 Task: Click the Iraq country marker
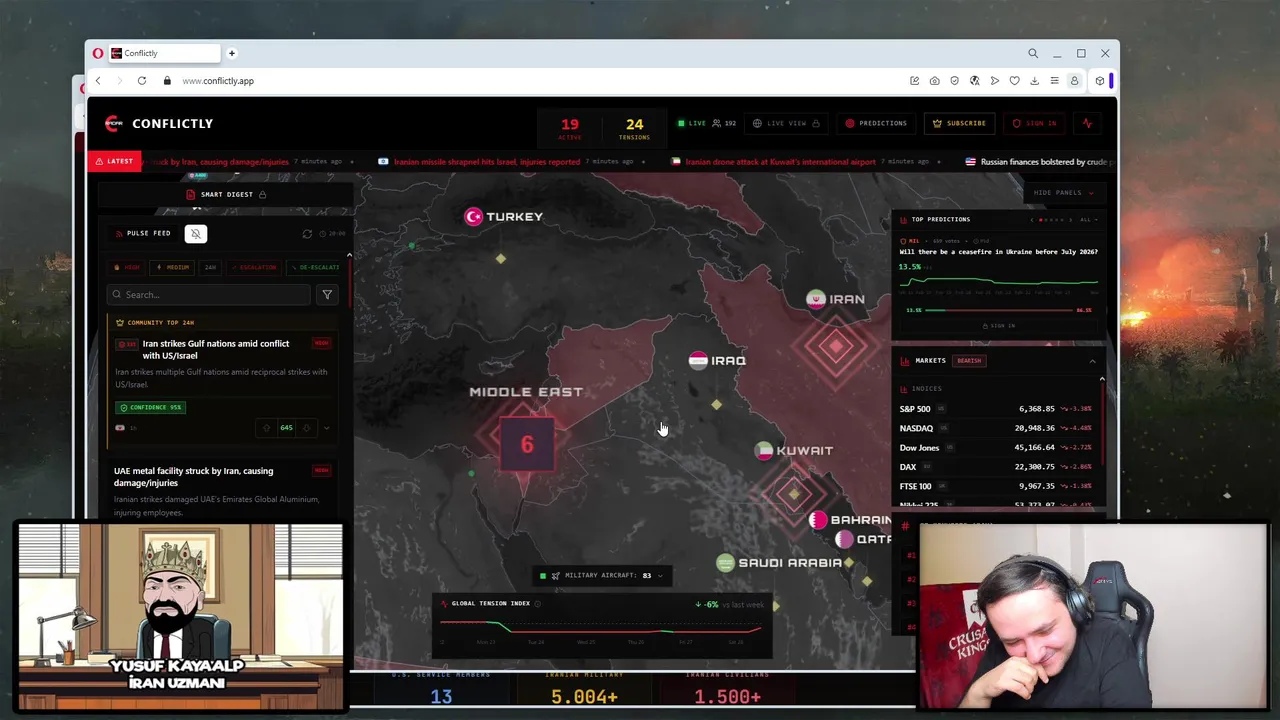click(x=718, y=360)
